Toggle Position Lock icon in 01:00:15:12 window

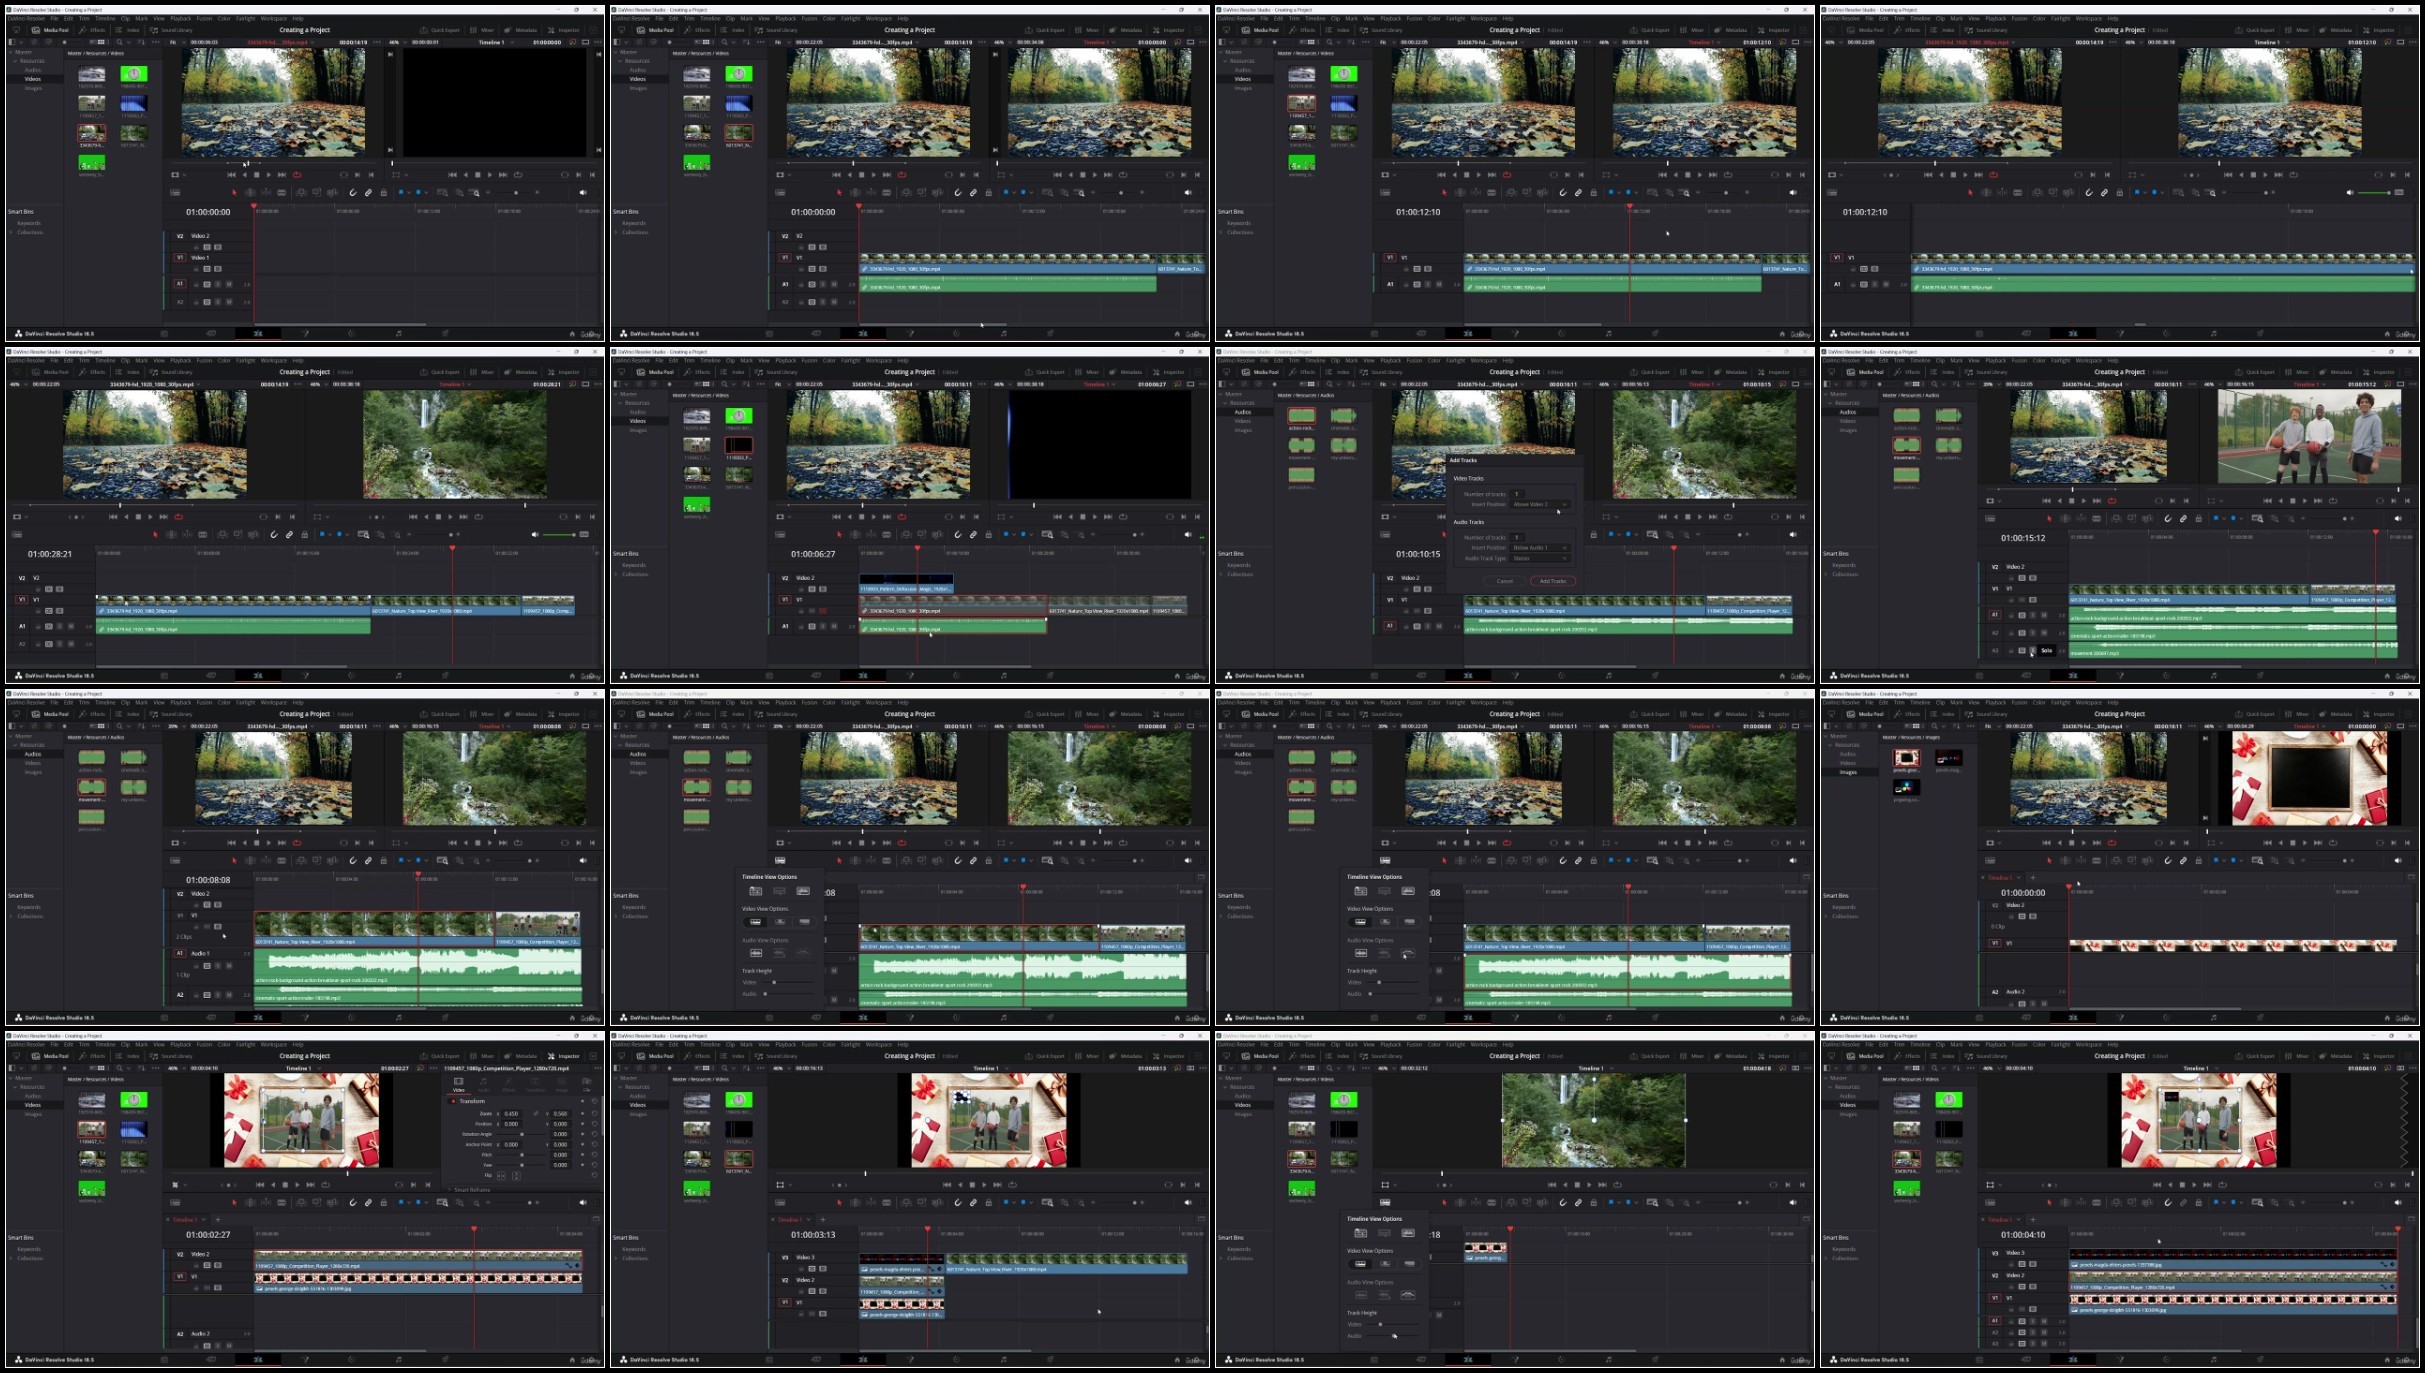(2198, 518)
